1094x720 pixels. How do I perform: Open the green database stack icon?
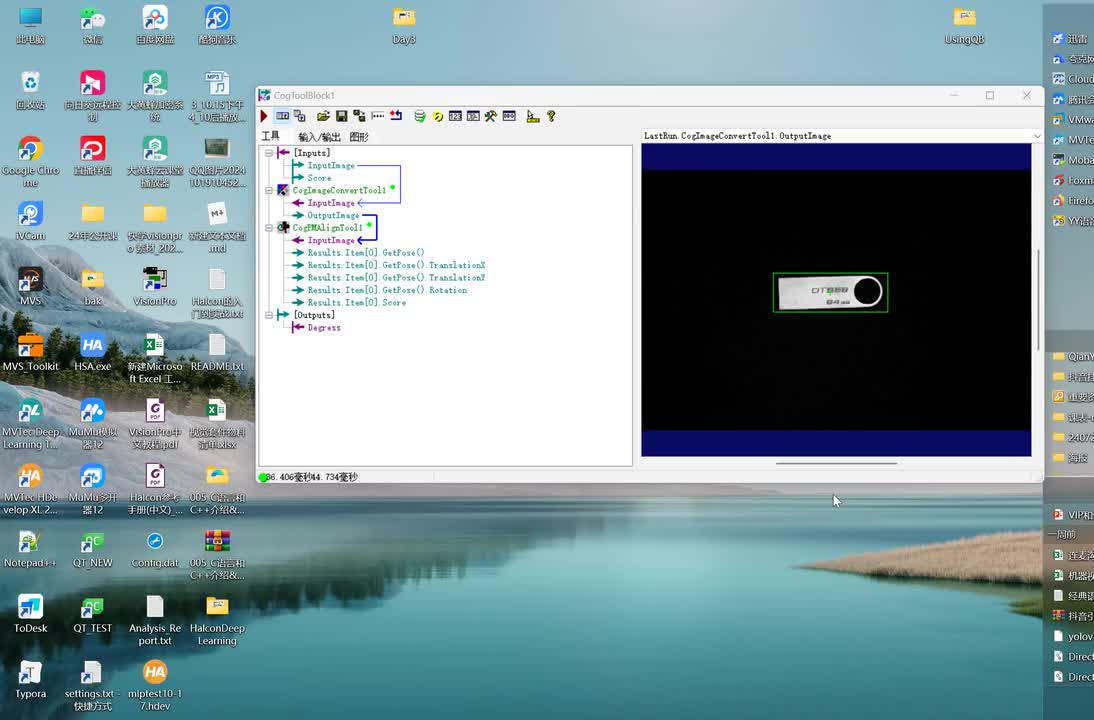point(419,117)
